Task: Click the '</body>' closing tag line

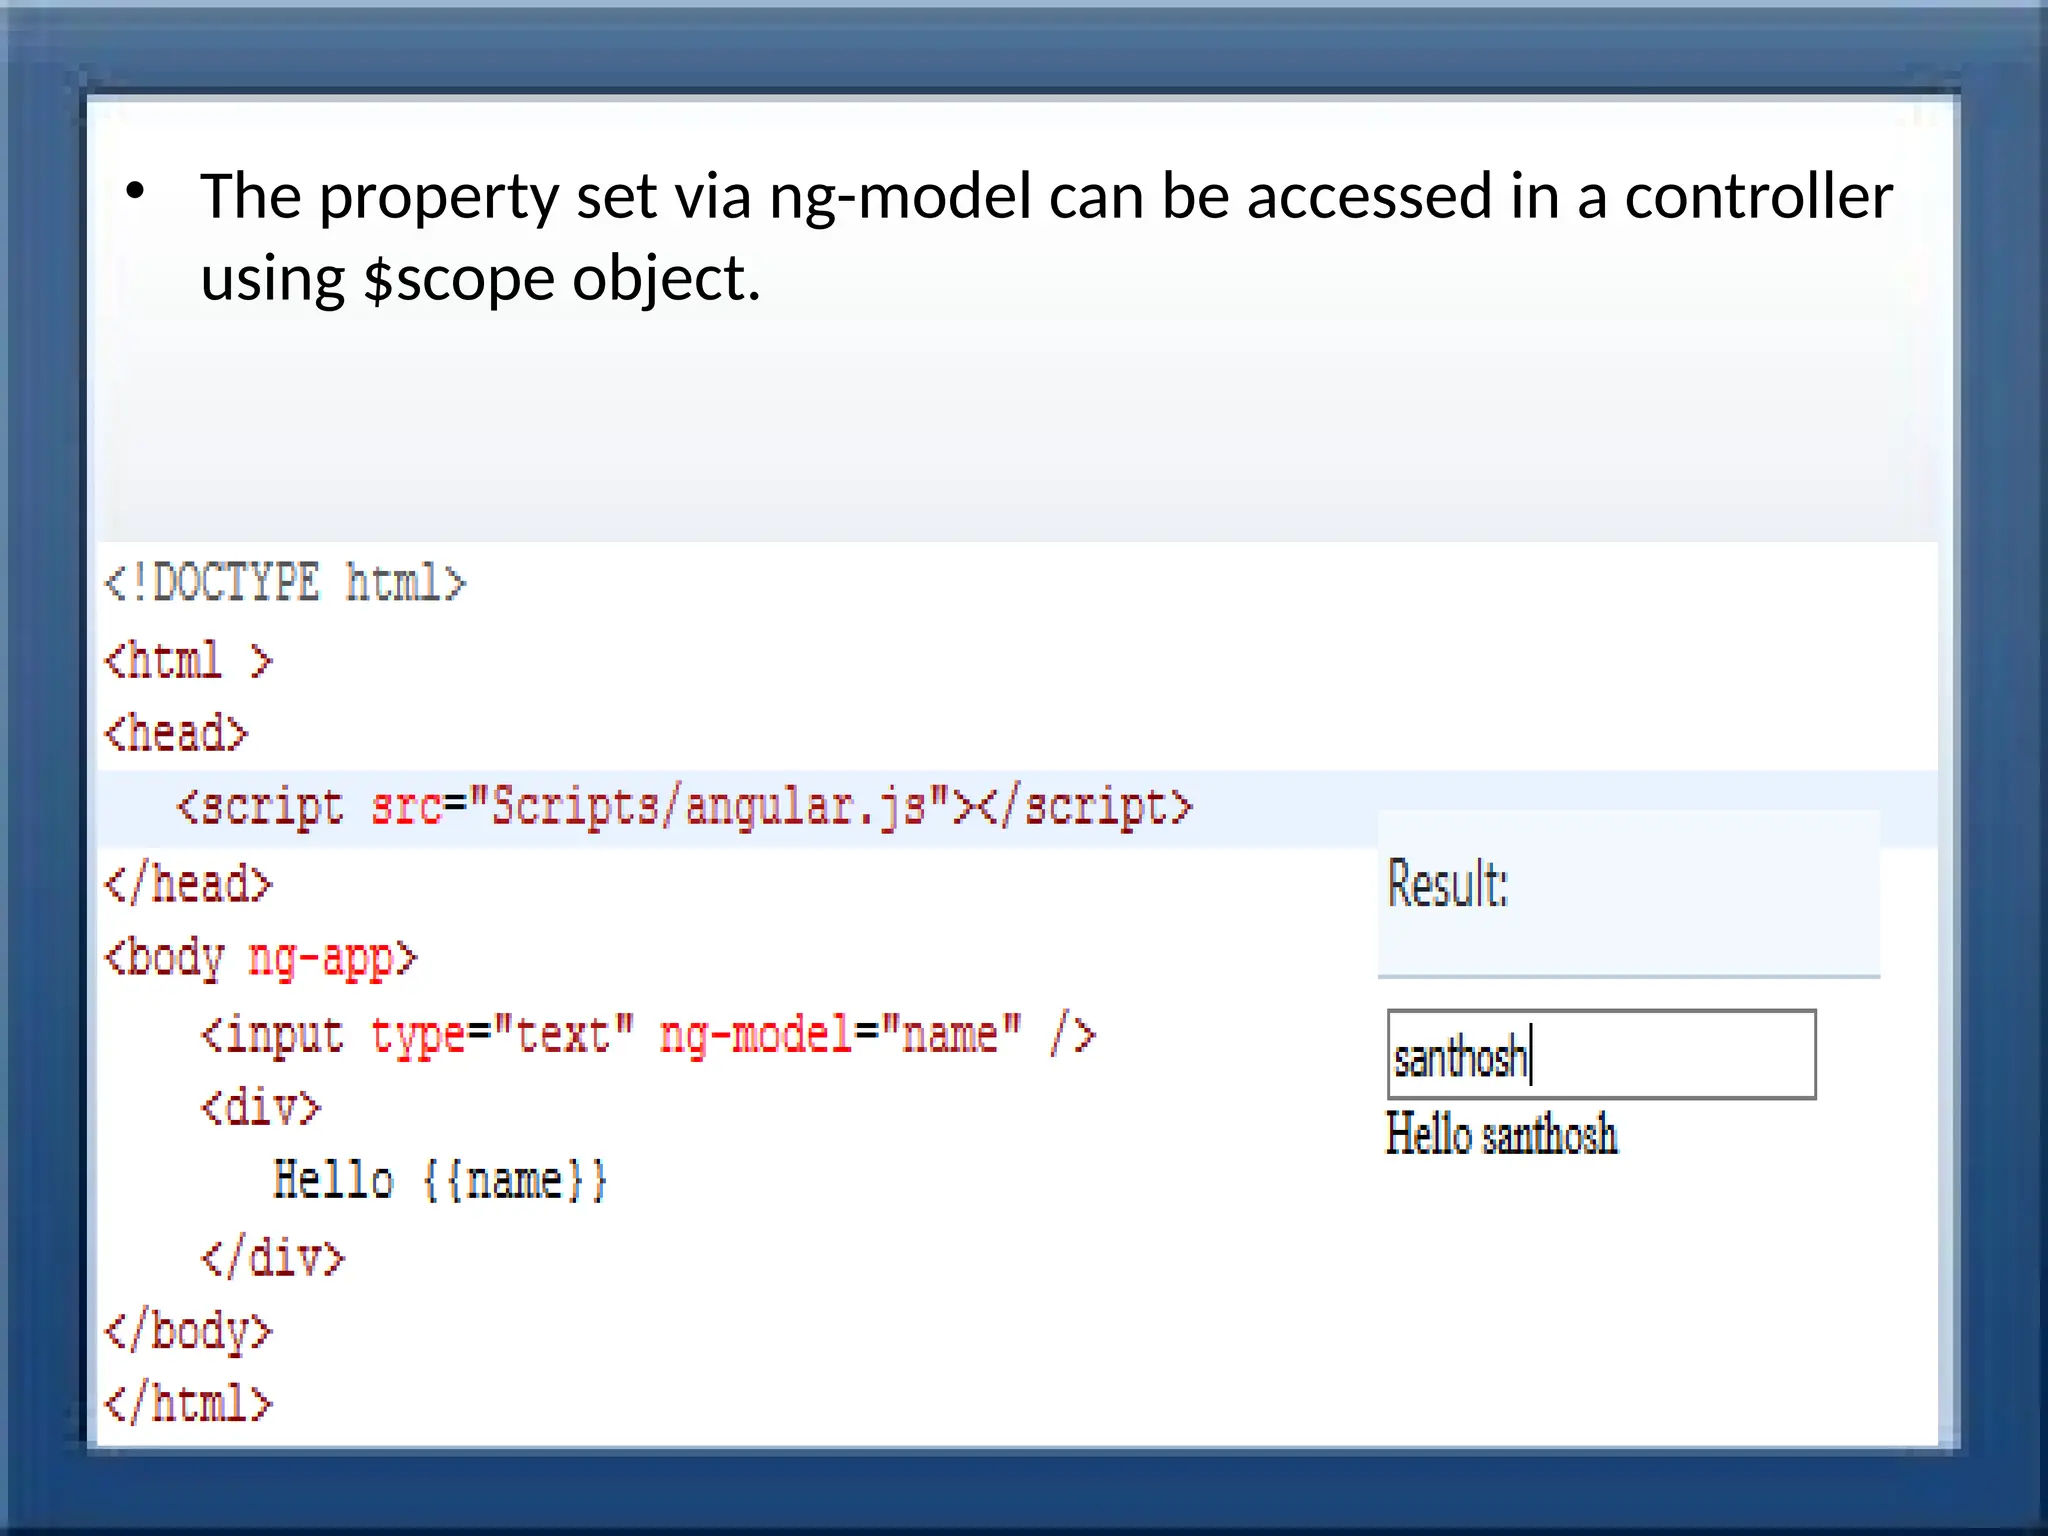Action: [188, 1332]
